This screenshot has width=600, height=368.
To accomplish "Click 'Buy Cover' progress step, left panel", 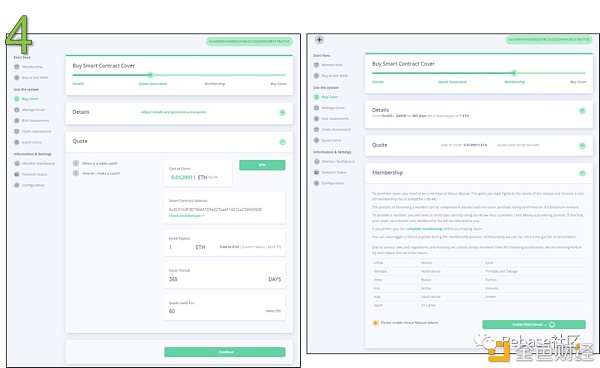I will click(x=279, y=84).
